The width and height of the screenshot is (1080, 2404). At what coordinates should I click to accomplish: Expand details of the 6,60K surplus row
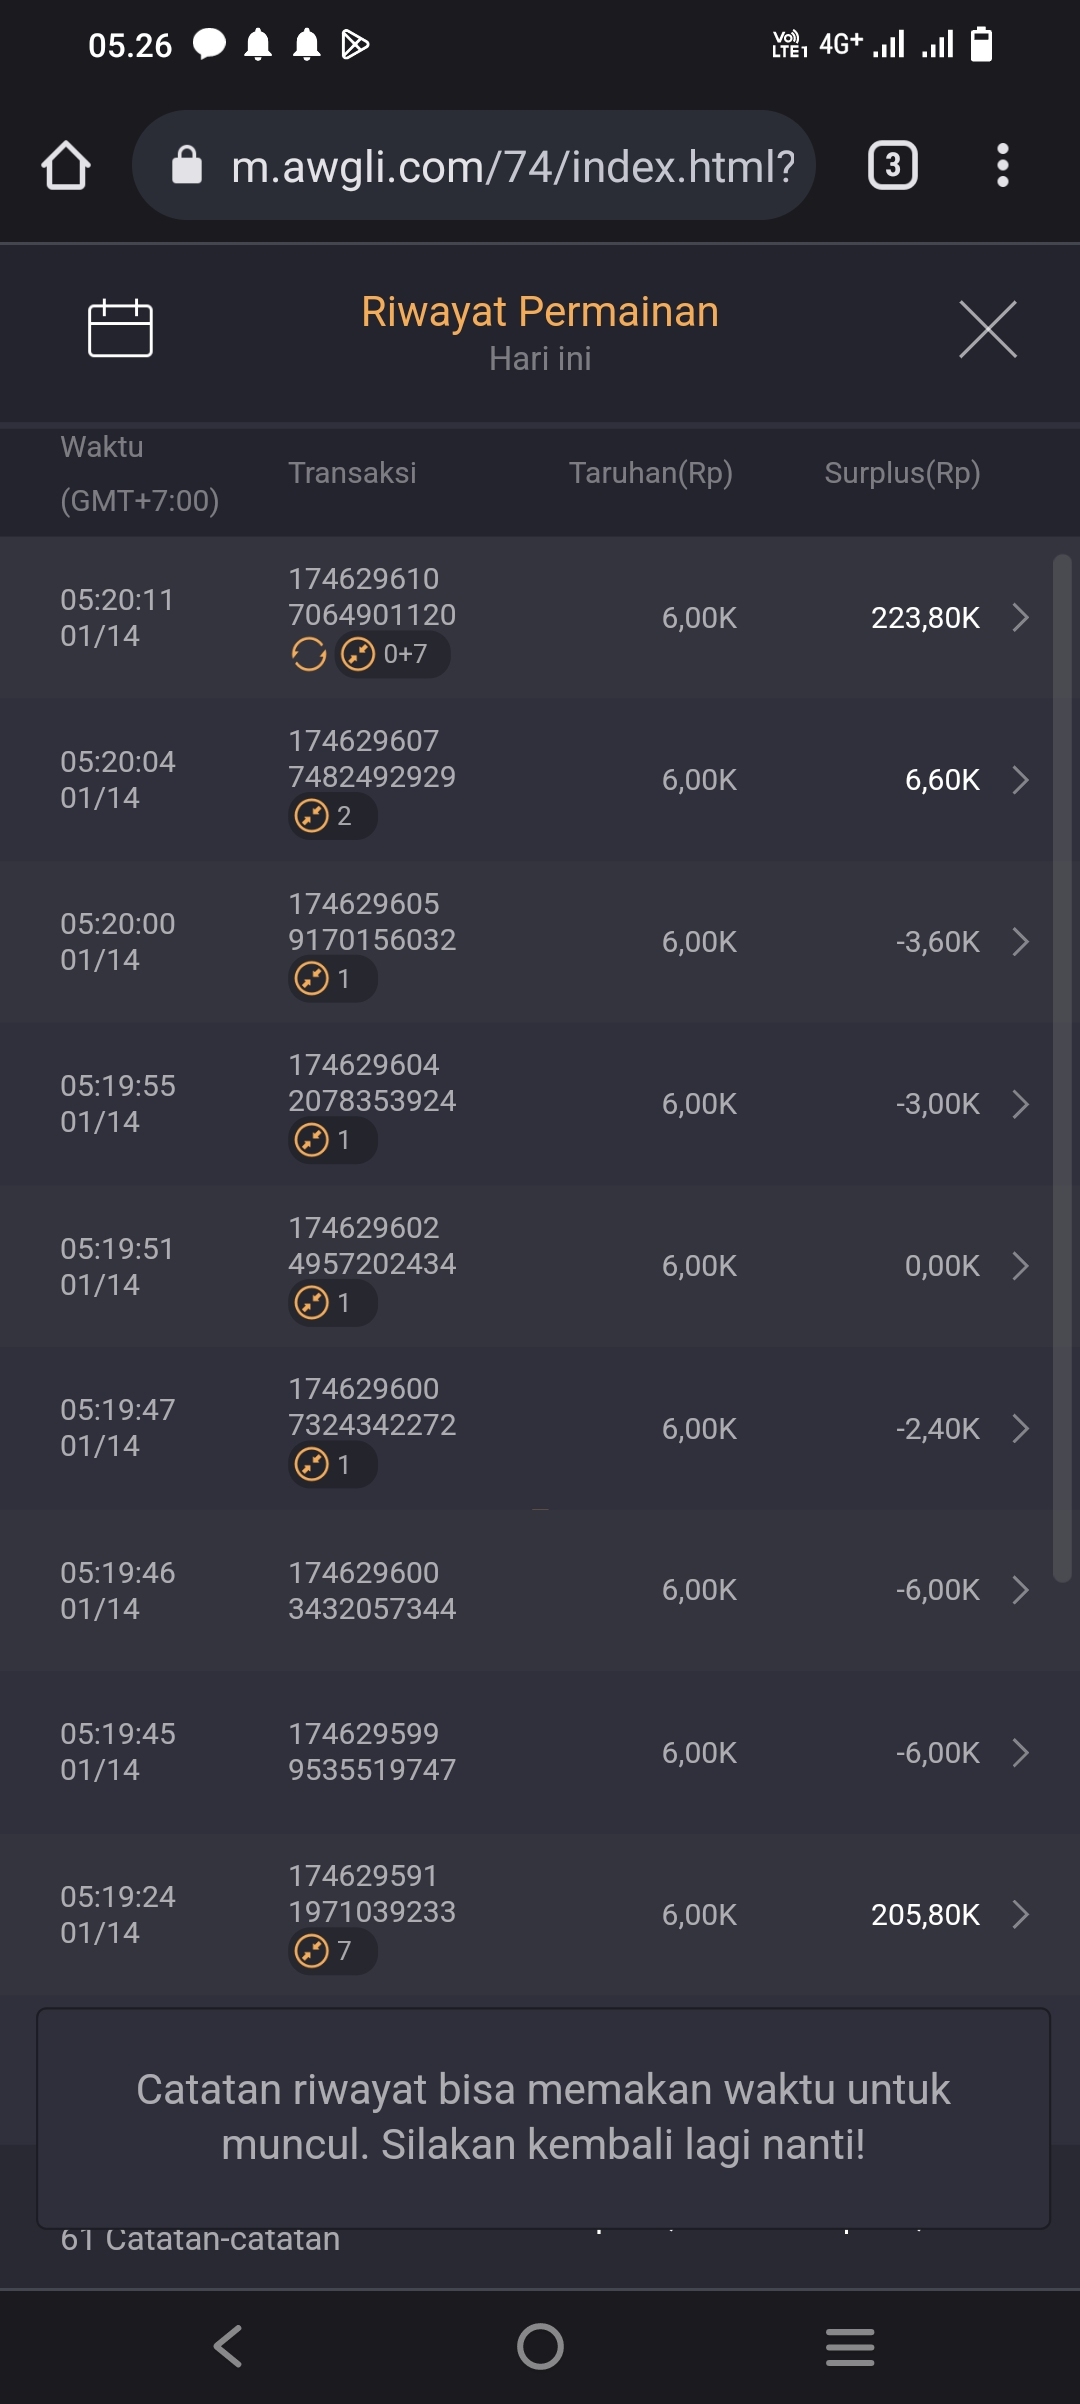(1020, 780)
